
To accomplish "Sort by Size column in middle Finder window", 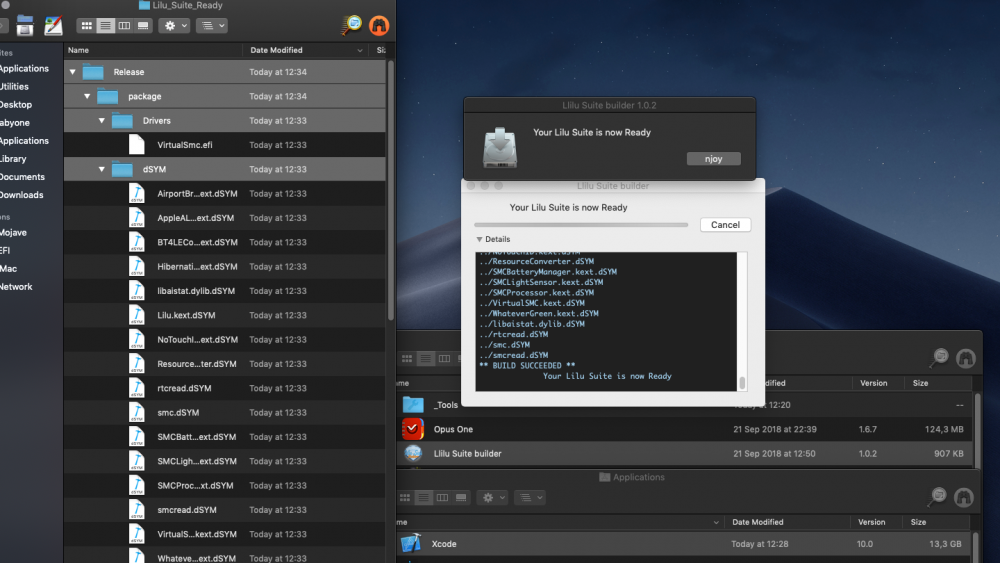I will [x=920, y=383].
